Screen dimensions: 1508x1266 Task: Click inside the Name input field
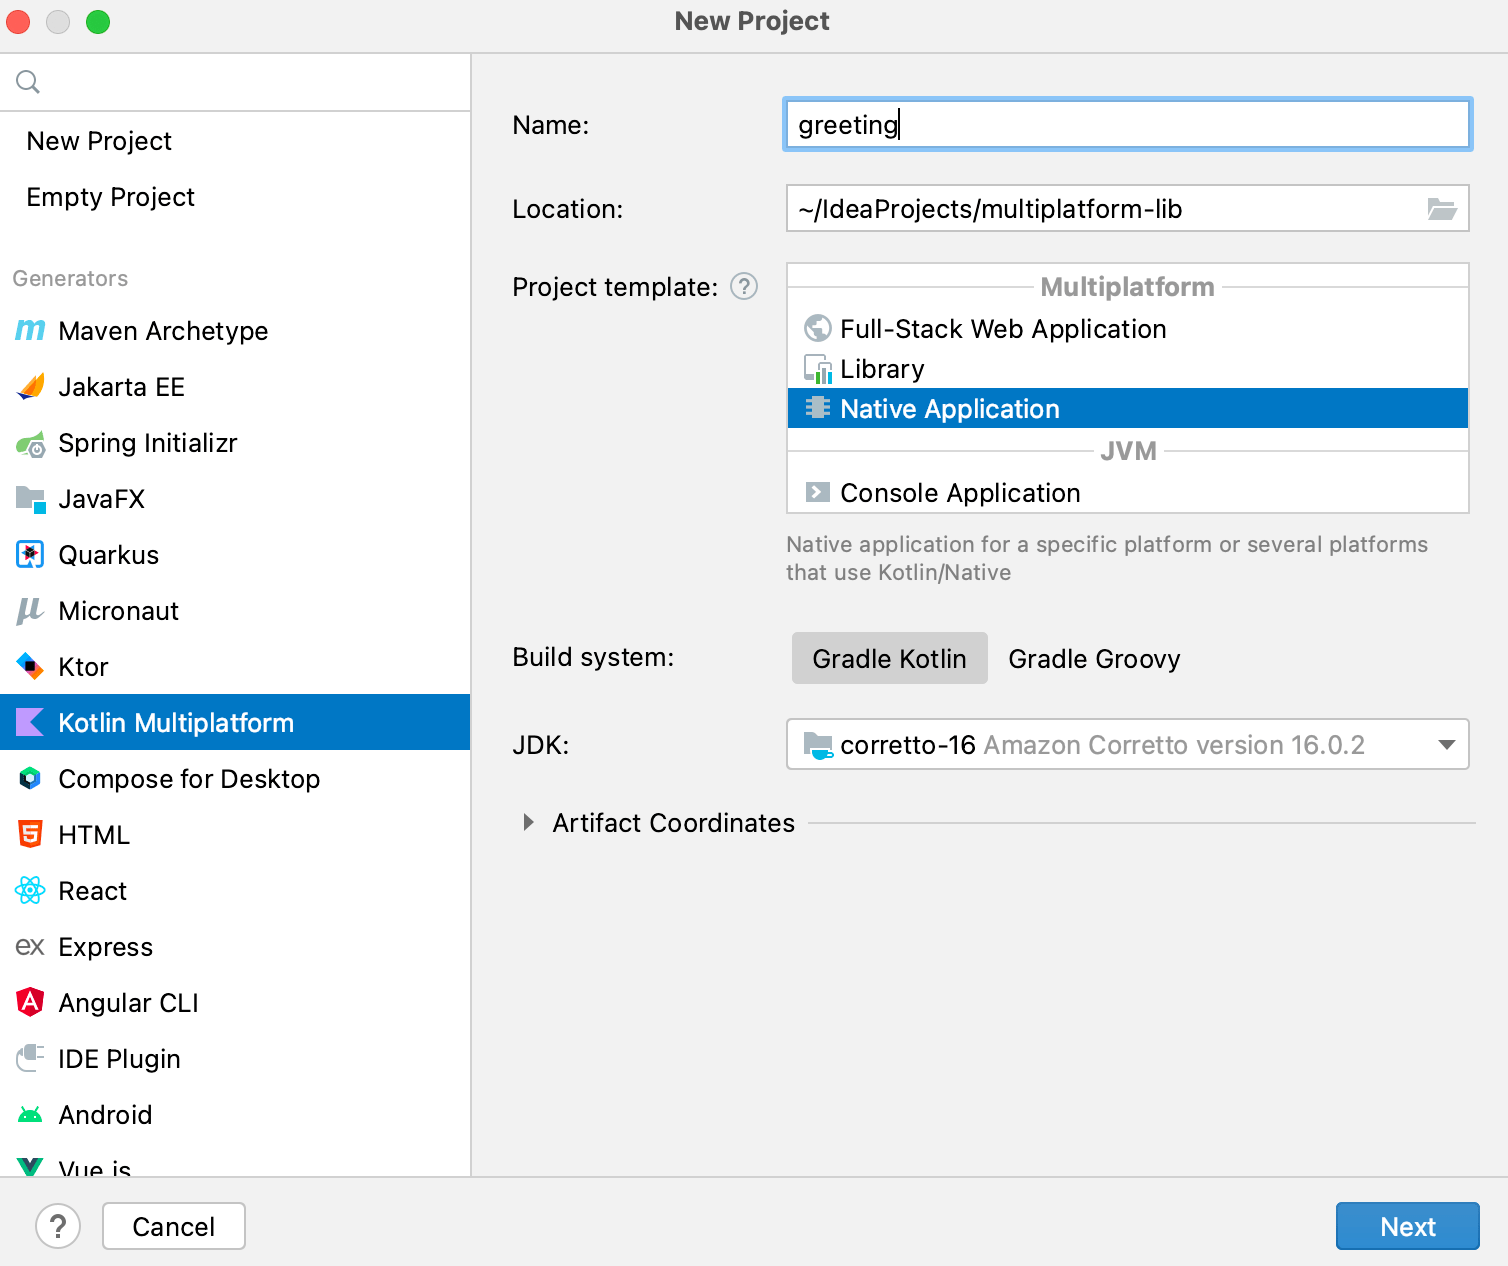pos(1127,124)
